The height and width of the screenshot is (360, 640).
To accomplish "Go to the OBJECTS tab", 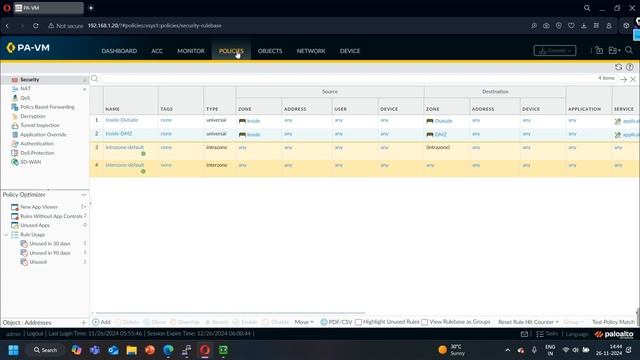I will (x=270, y=51).
